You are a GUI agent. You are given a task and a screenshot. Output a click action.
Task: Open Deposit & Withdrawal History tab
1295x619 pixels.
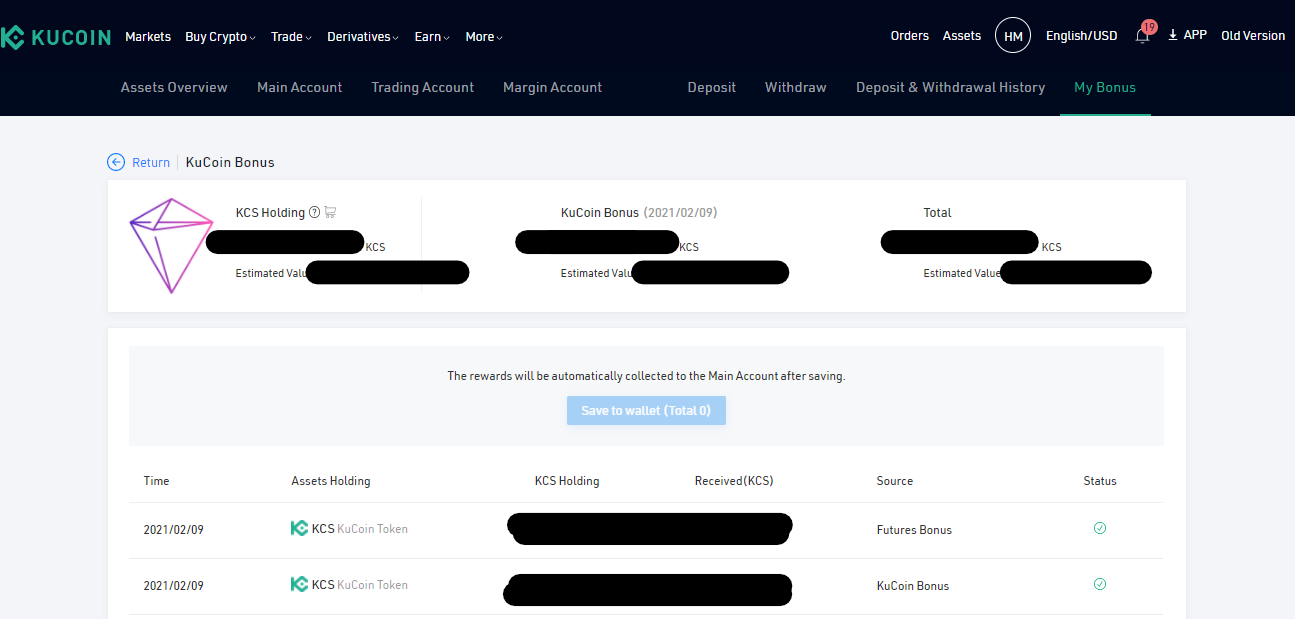pyautogui.click(x=950, y=87)
